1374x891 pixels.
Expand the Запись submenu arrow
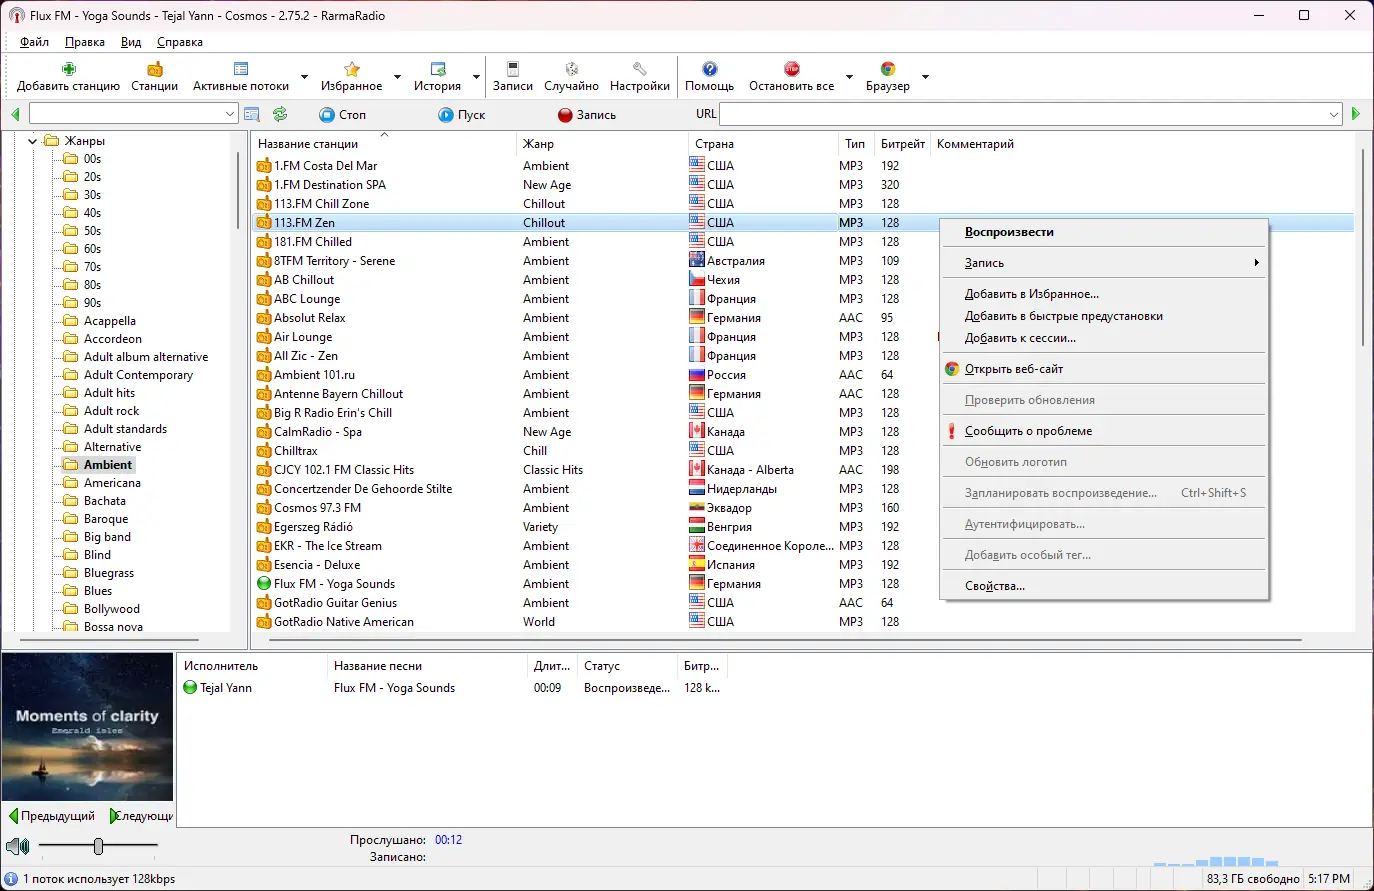coord(1256,263)
